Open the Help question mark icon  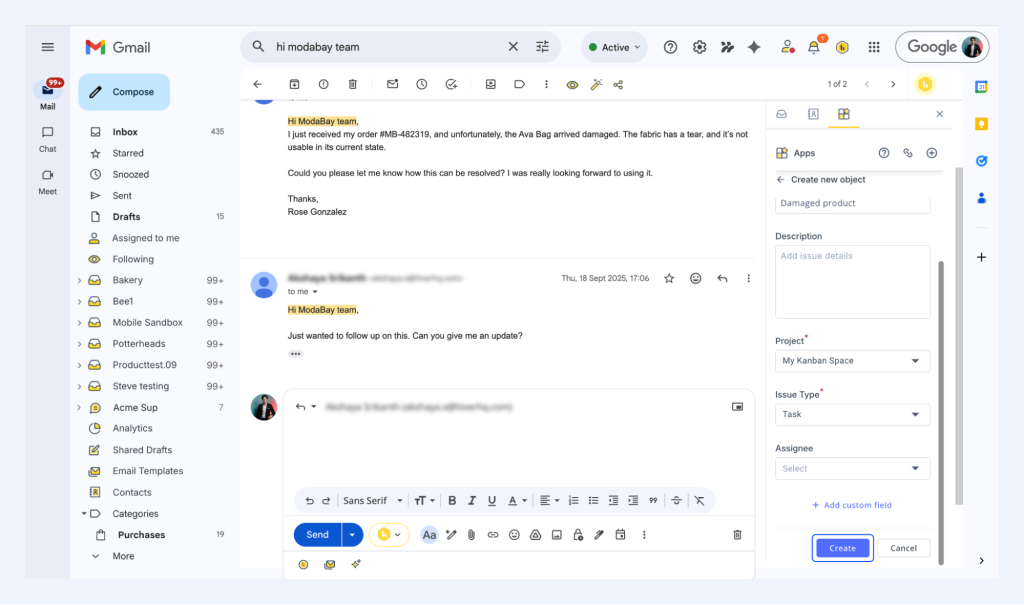[x=670, y=47]
